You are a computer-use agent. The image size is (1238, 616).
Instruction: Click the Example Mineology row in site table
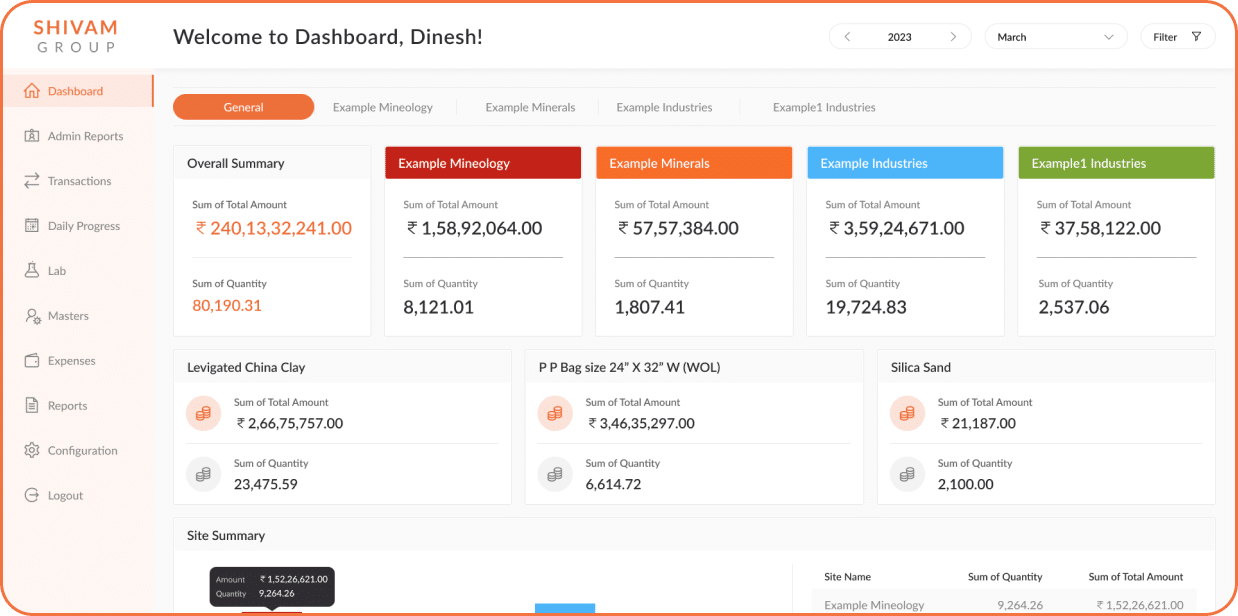(x=1002, y=605)
